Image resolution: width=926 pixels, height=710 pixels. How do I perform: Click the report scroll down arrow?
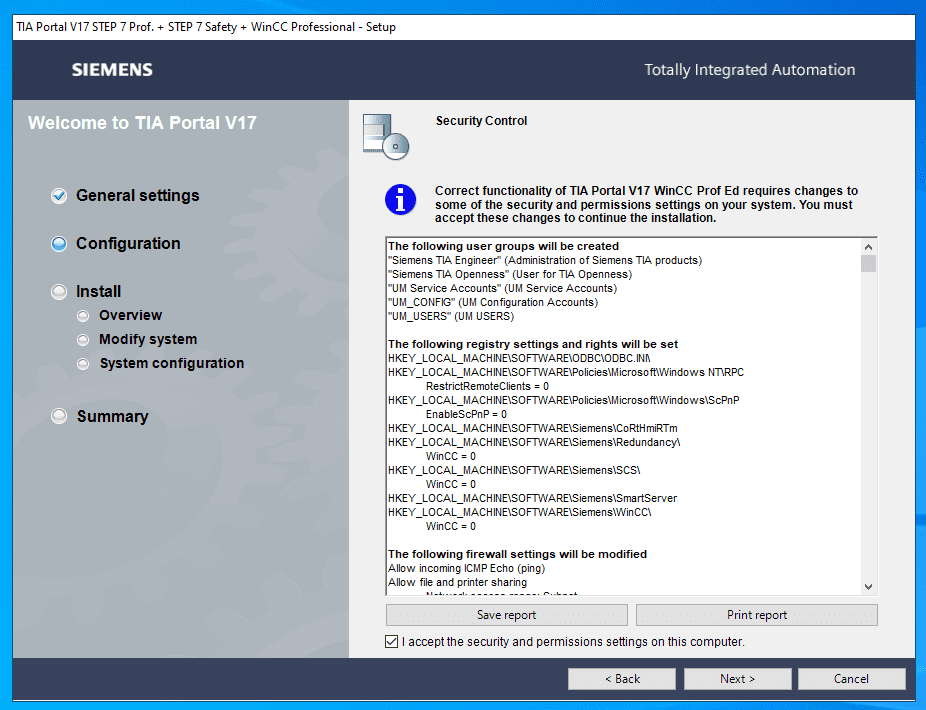[x=868, y=587]
